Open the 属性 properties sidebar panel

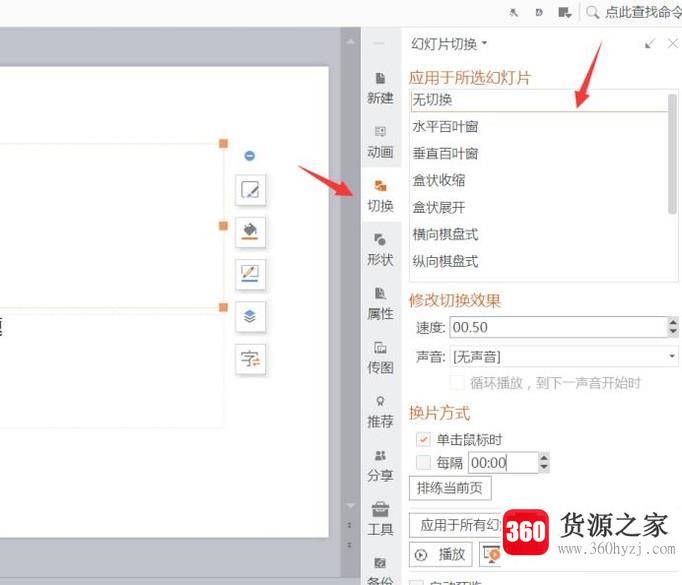pos(380,304)
